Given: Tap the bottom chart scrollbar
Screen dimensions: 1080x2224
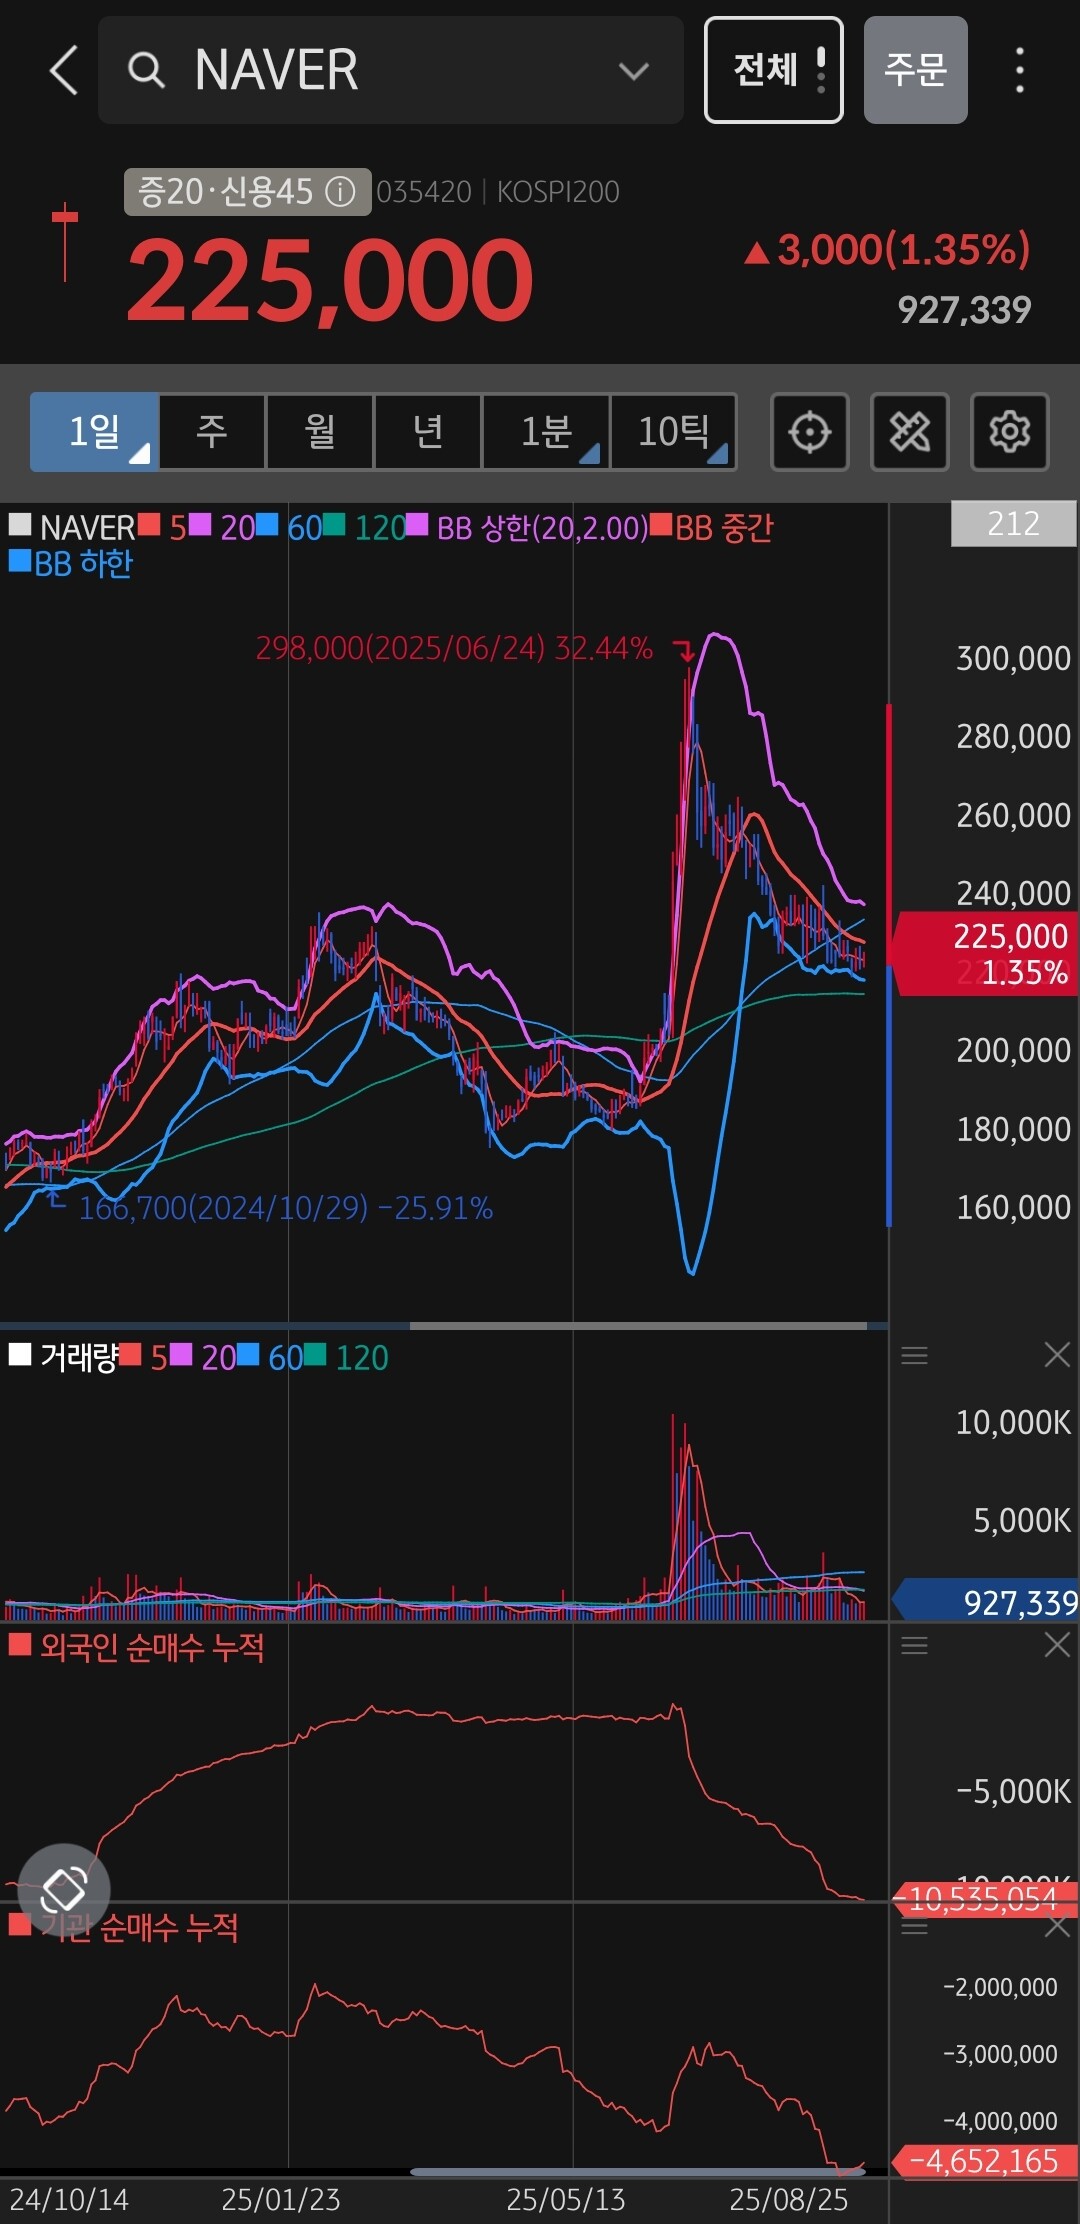Looking at the screenshot, I should point(638,2171).
